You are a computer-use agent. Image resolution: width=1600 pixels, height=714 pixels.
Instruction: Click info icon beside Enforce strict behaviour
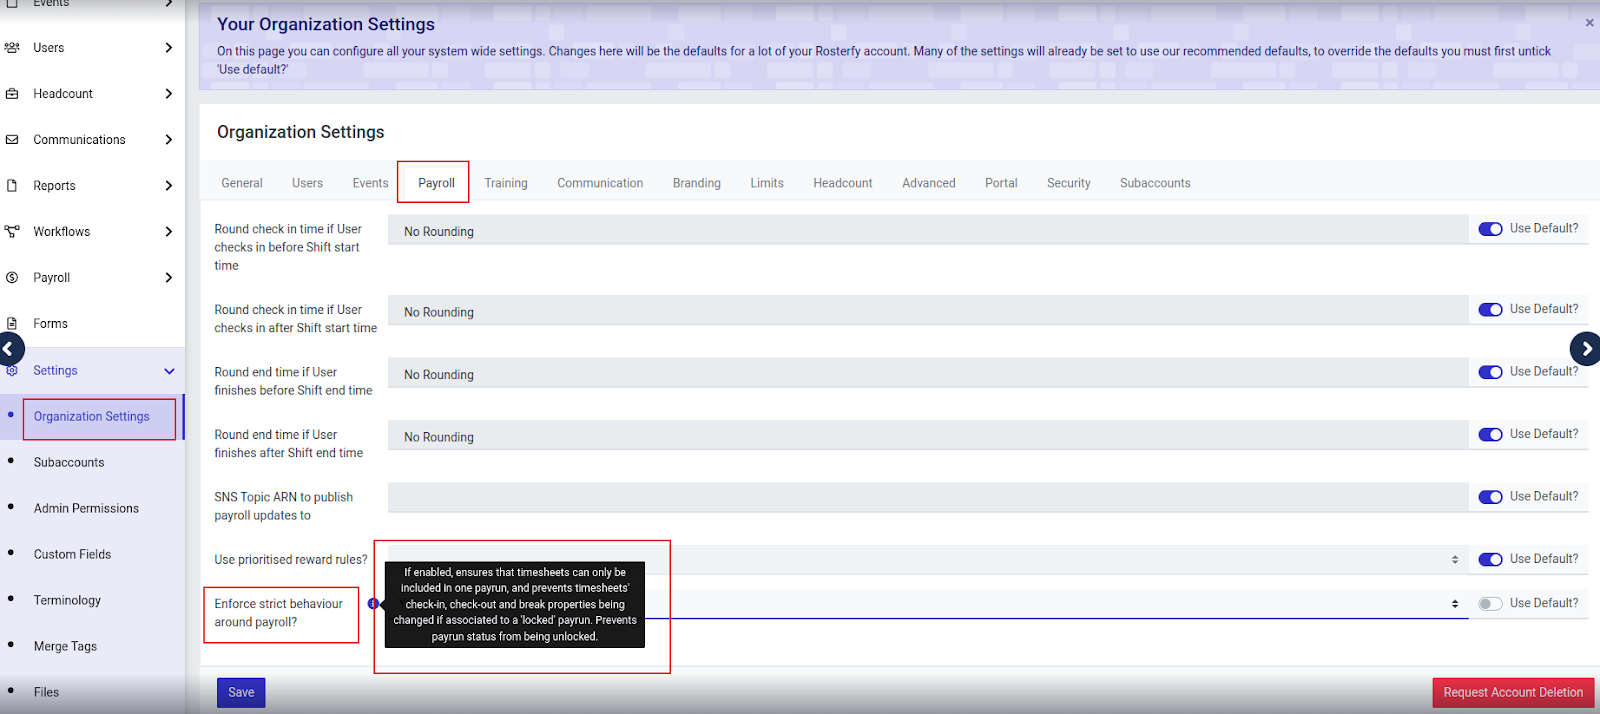click(373, 604)
